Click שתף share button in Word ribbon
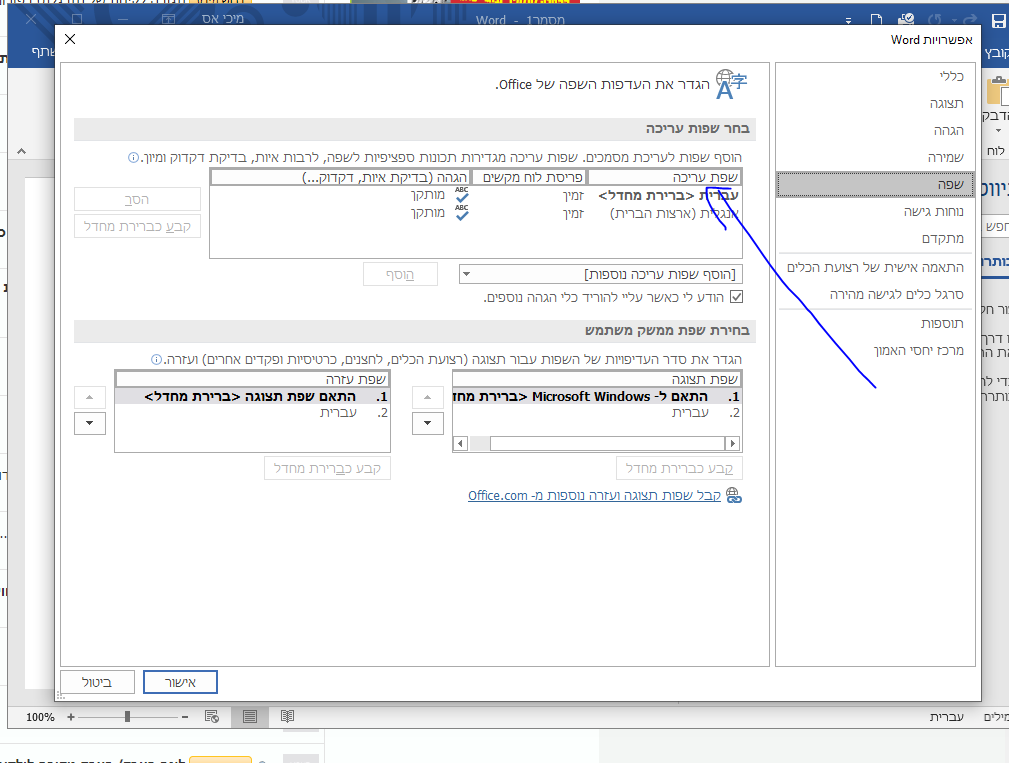This screenshot has width=1009, height=763. pos(44,51)
